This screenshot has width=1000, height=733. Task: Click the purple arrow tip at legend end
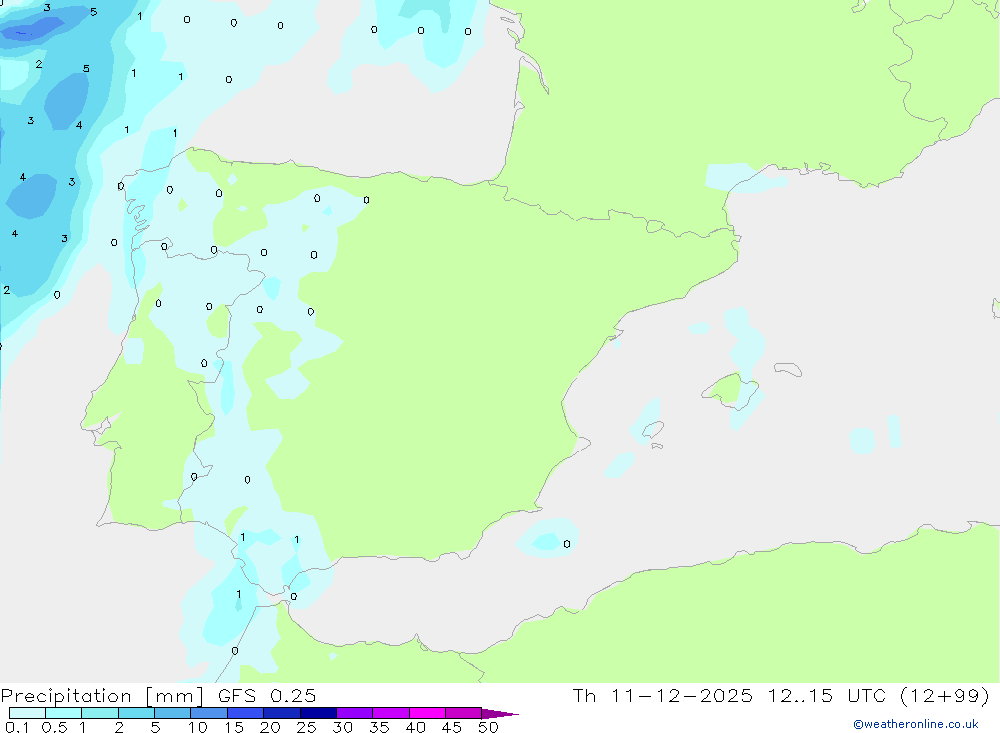click(499, 714)
